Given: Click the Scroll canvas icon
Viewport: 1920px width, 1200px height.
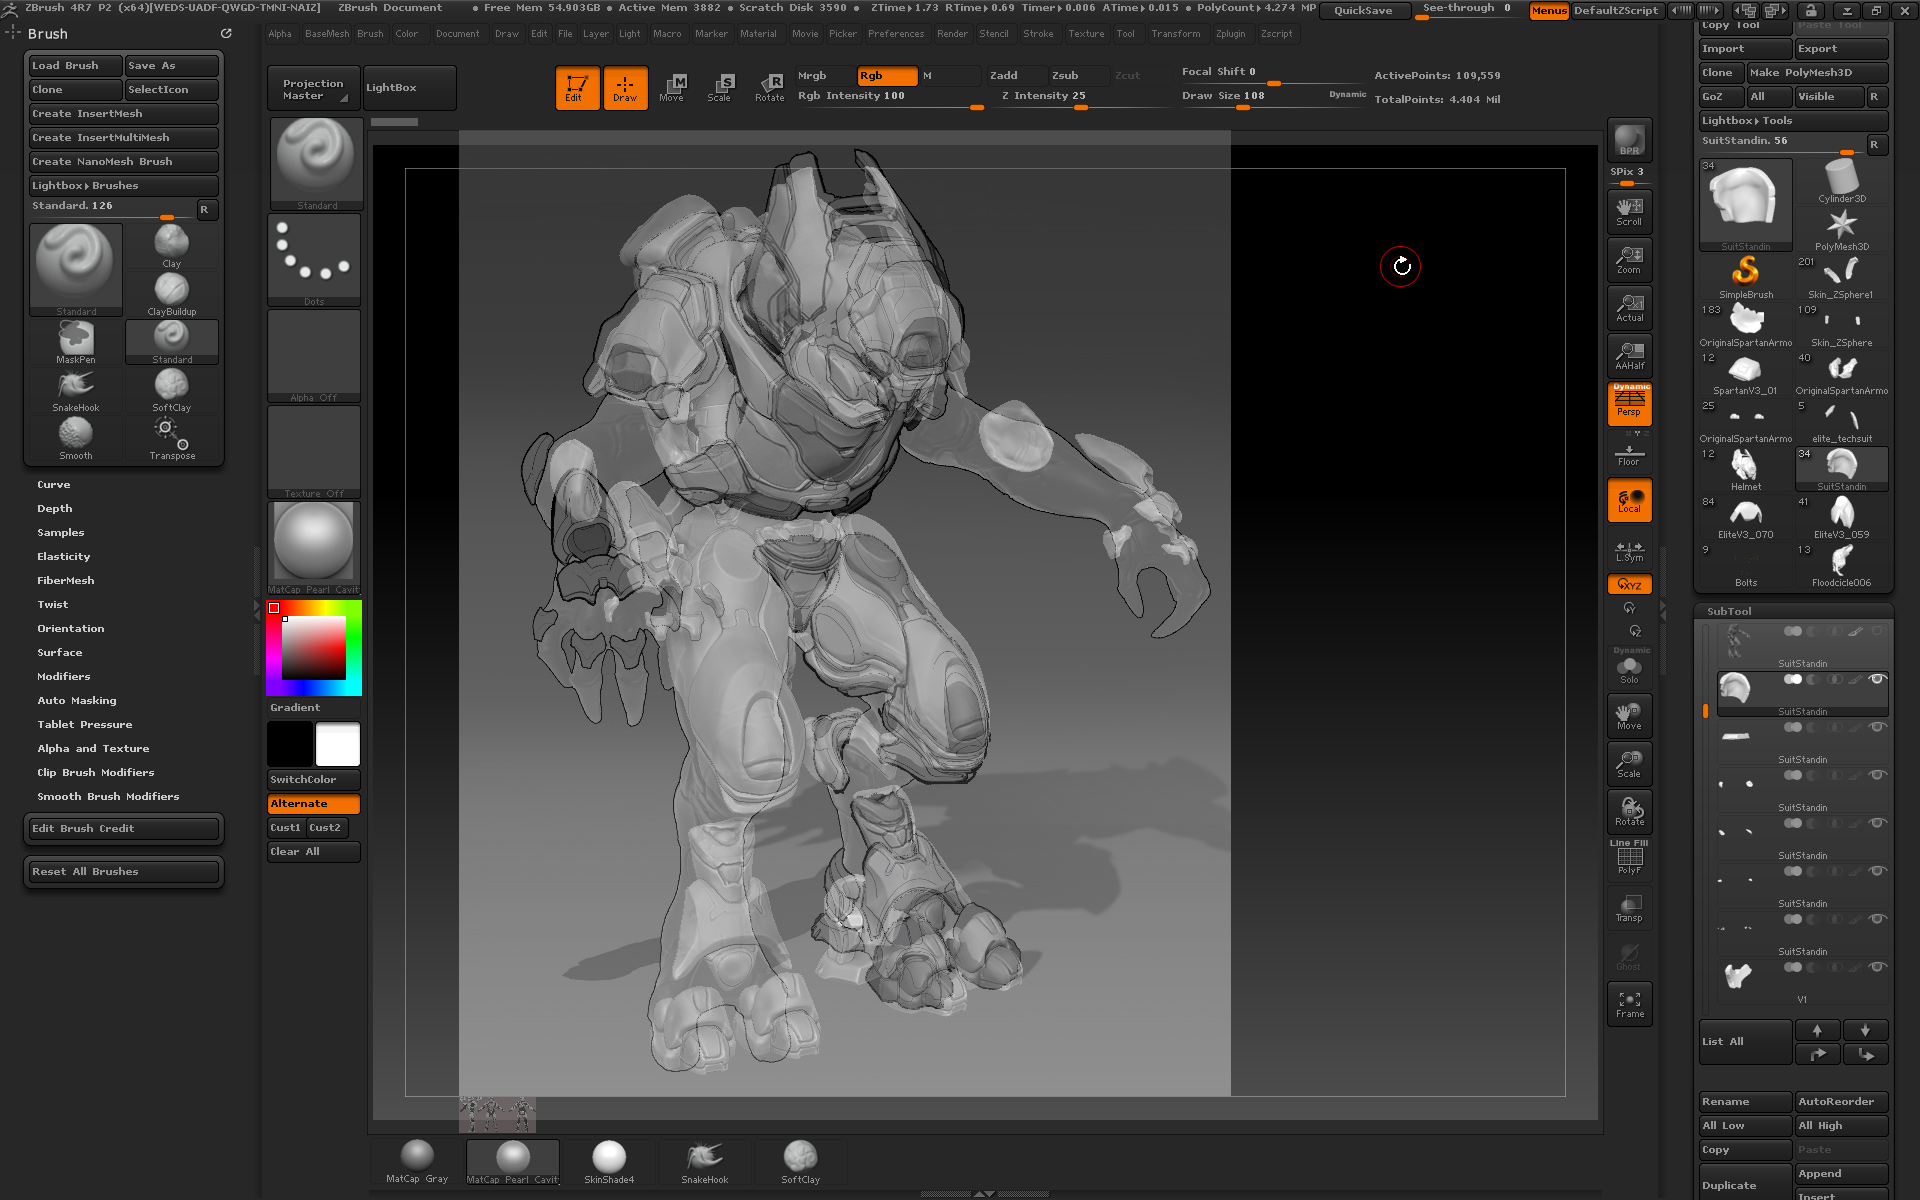Looking at the screenshot, I should (x=1629, y=212).
